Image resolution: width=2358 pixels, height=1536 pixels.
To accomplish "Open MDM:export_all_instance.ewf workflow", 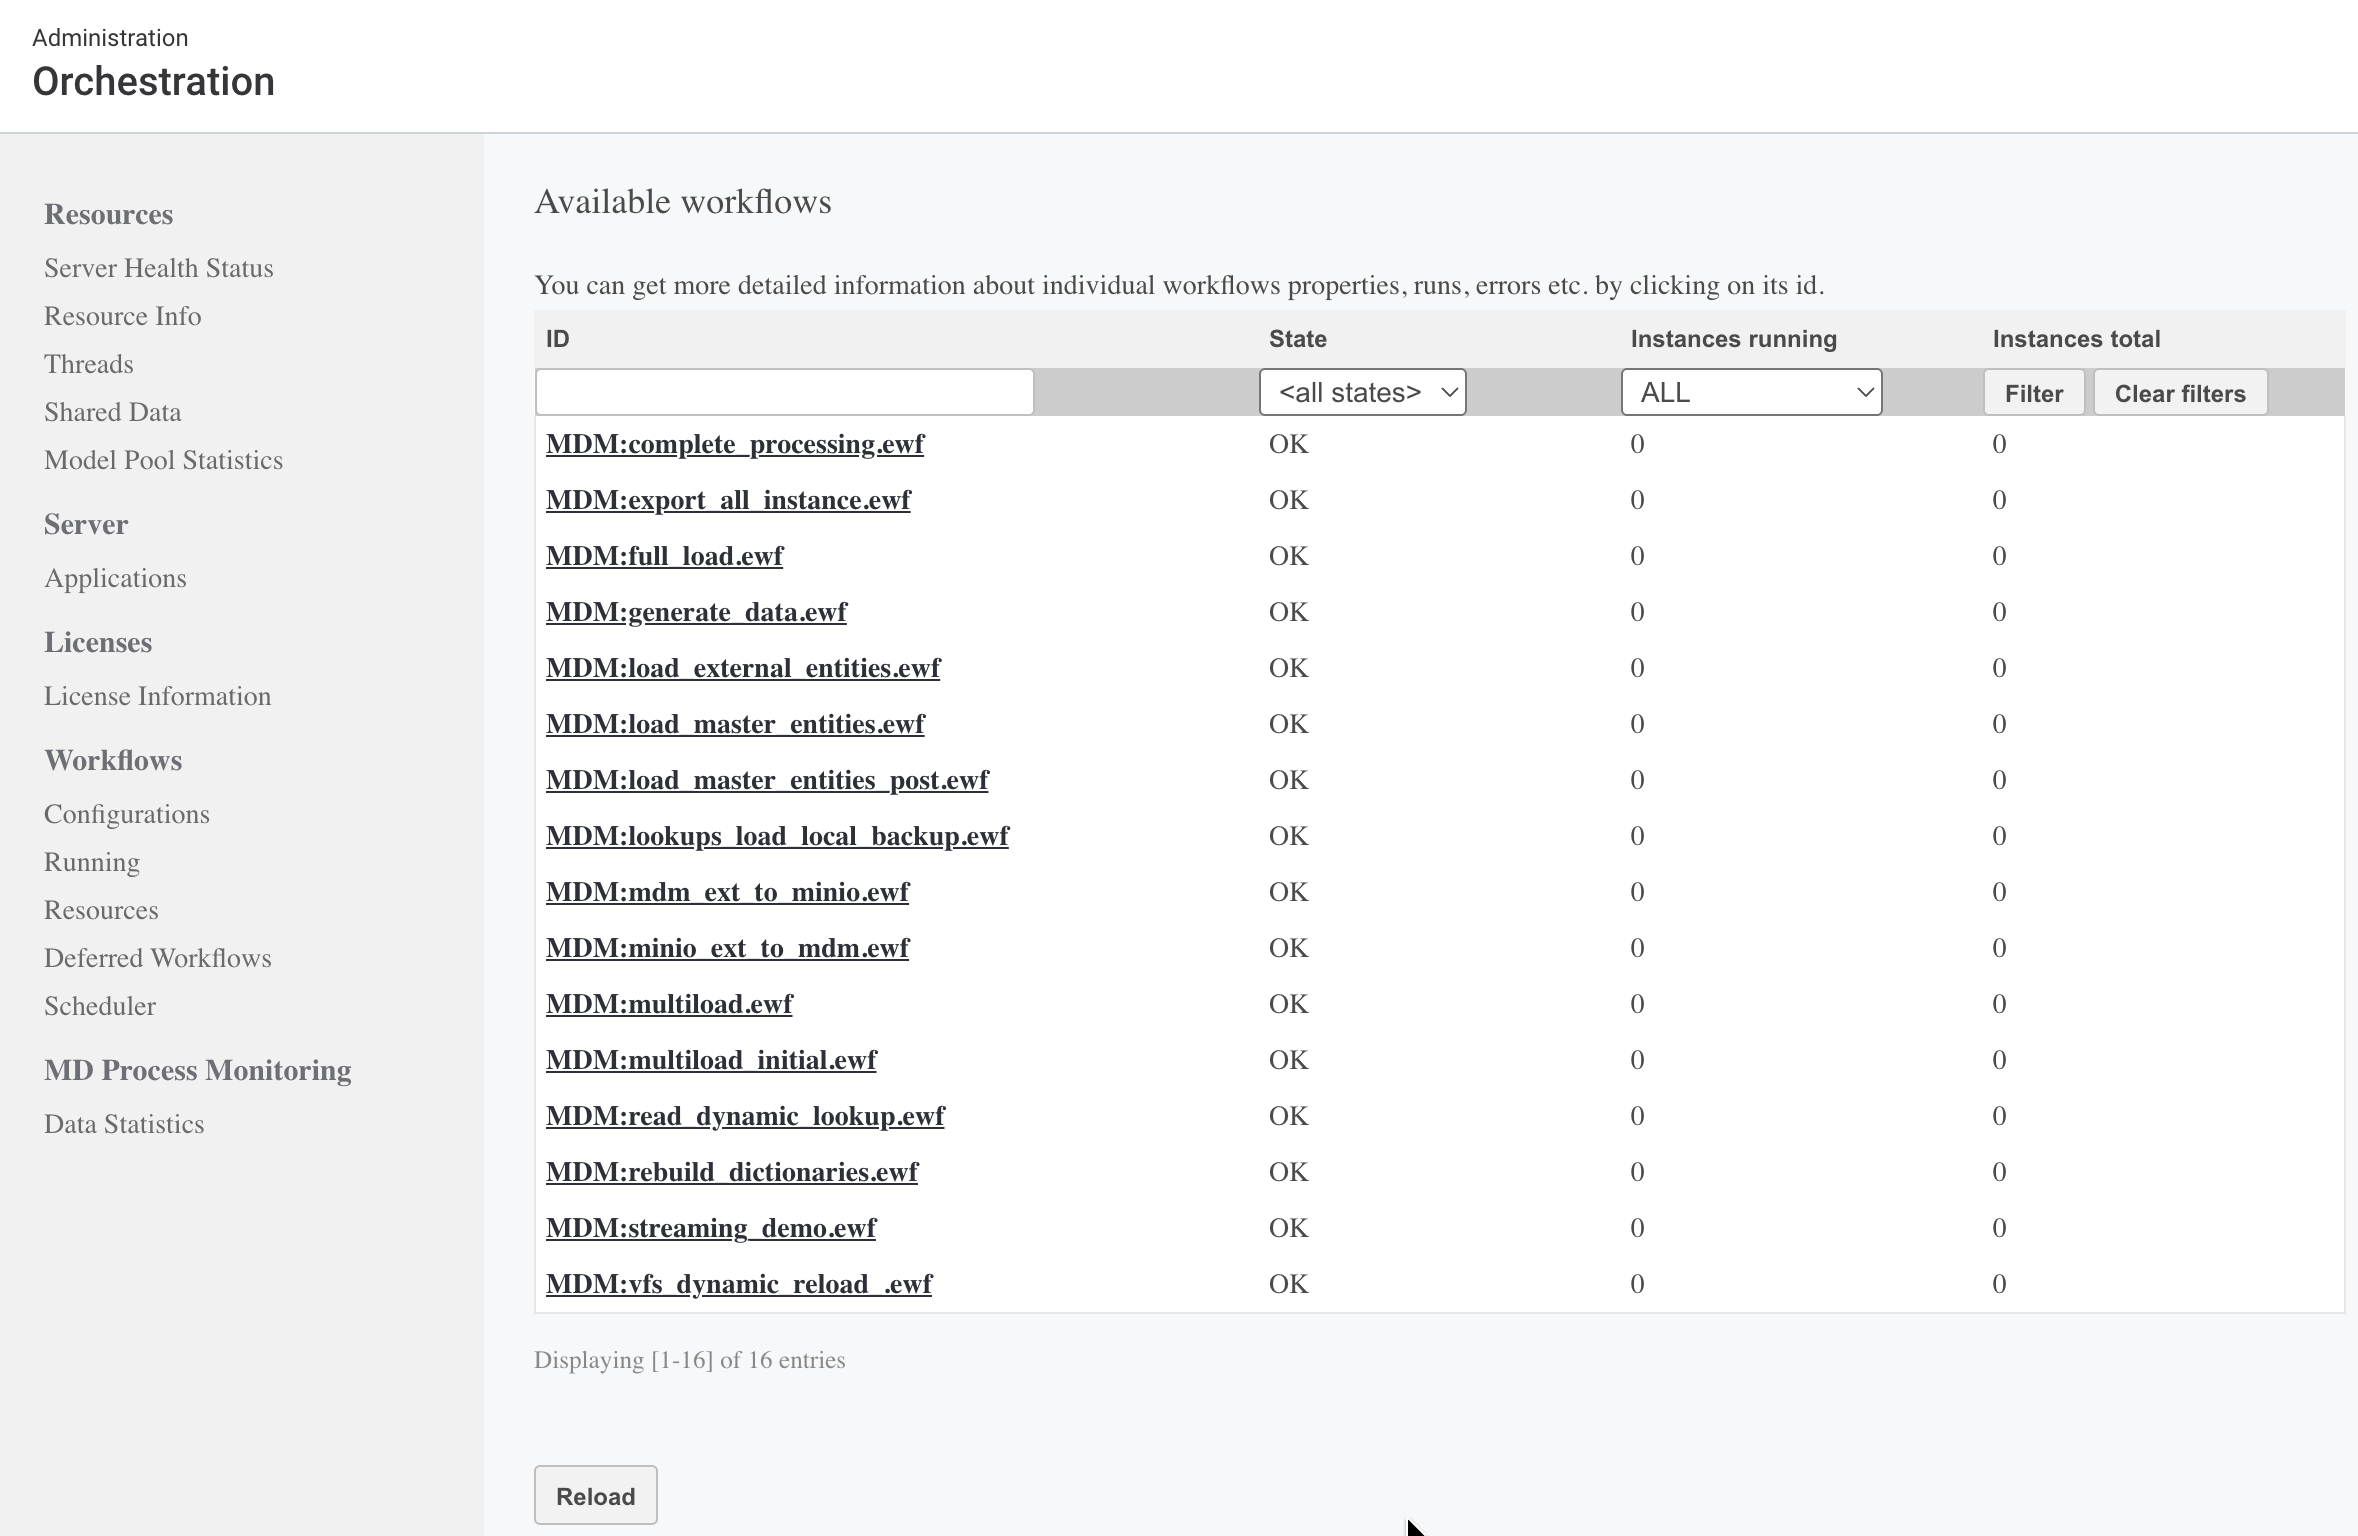I will [x=728, y=500].
